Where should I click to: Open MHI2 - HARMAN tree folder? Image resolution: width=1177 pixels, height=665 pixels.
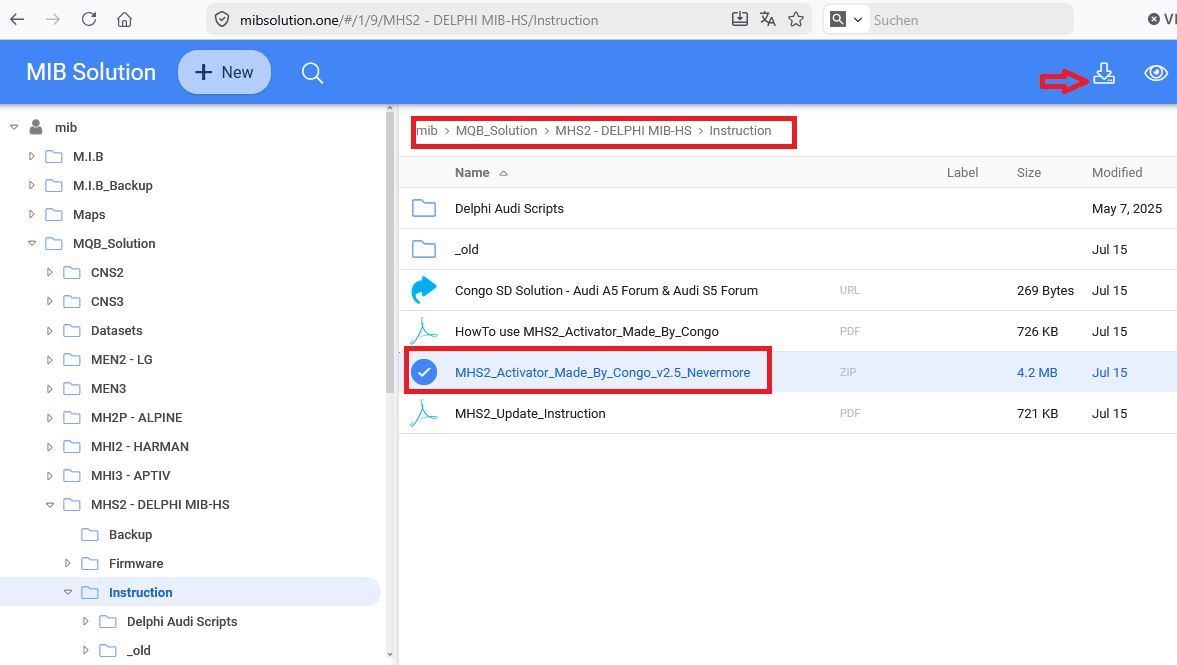(x=140, y=447)
